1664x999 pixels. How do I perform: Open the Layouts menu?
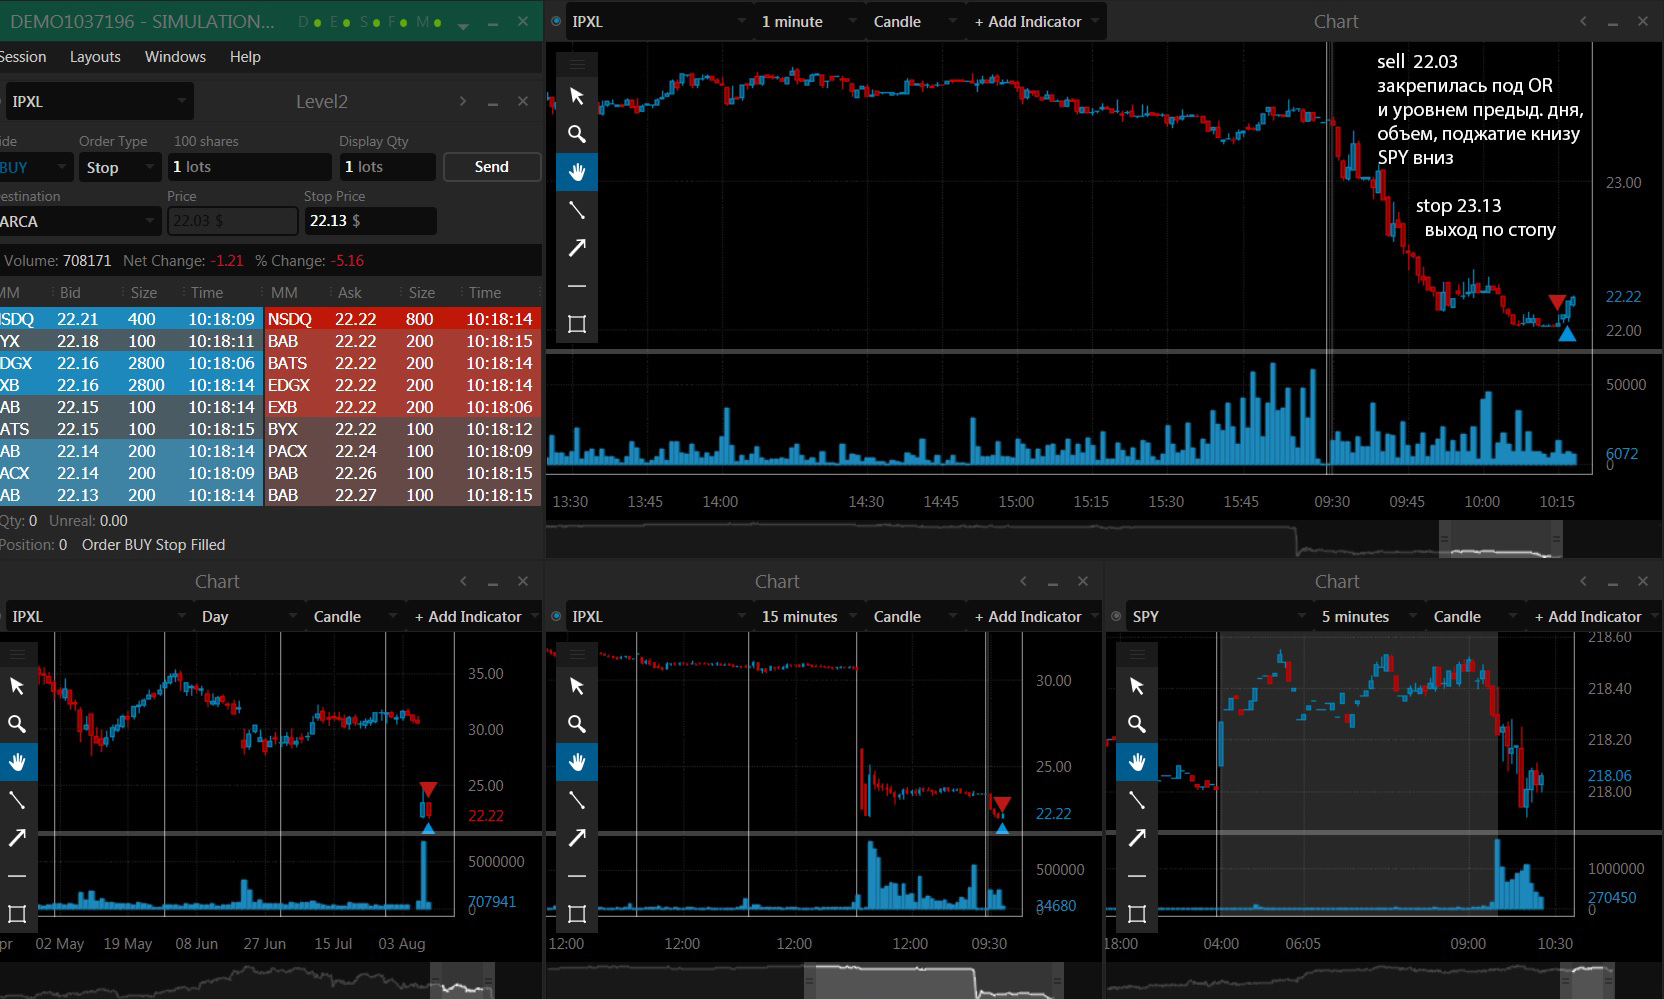(x=95, y=57)
